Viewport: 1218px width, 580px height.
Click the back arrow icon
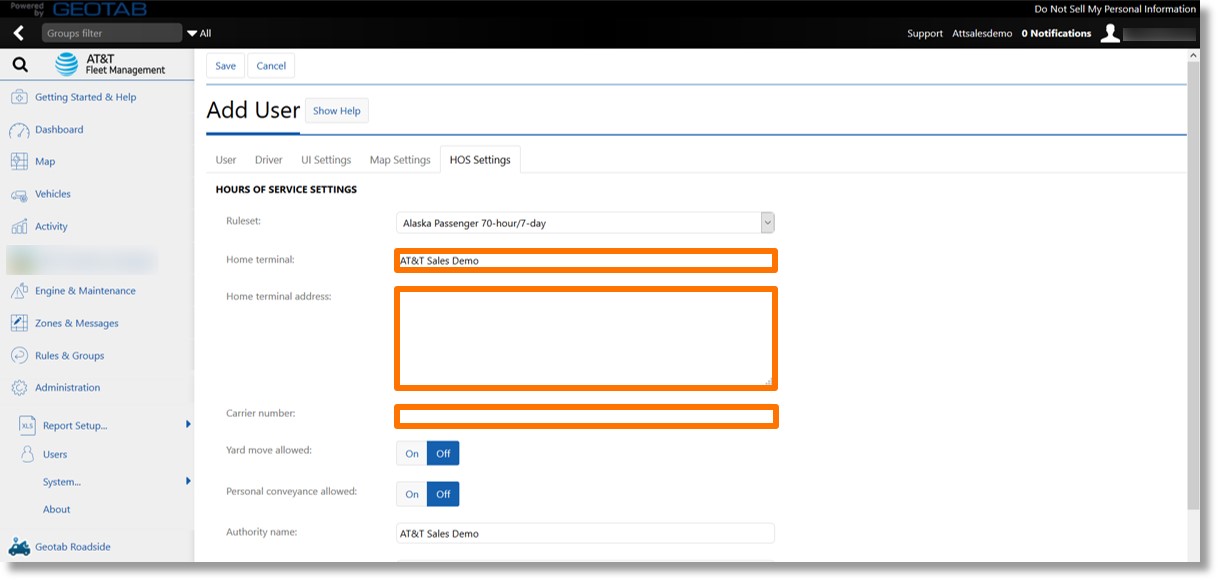click(18, 33)
